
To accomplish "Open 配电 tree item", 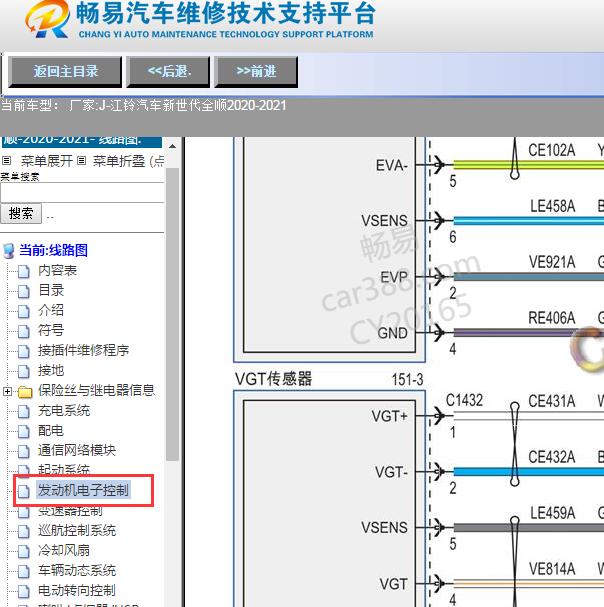I will (51, 430).
